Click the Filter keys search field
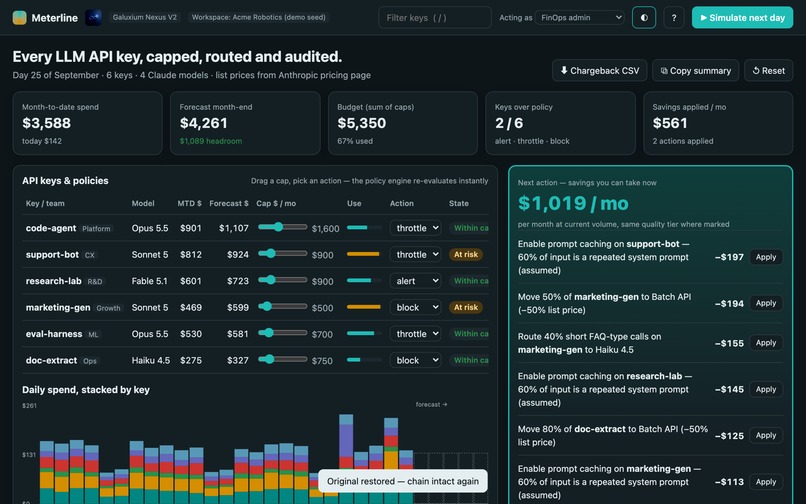 tap(435, 17)
